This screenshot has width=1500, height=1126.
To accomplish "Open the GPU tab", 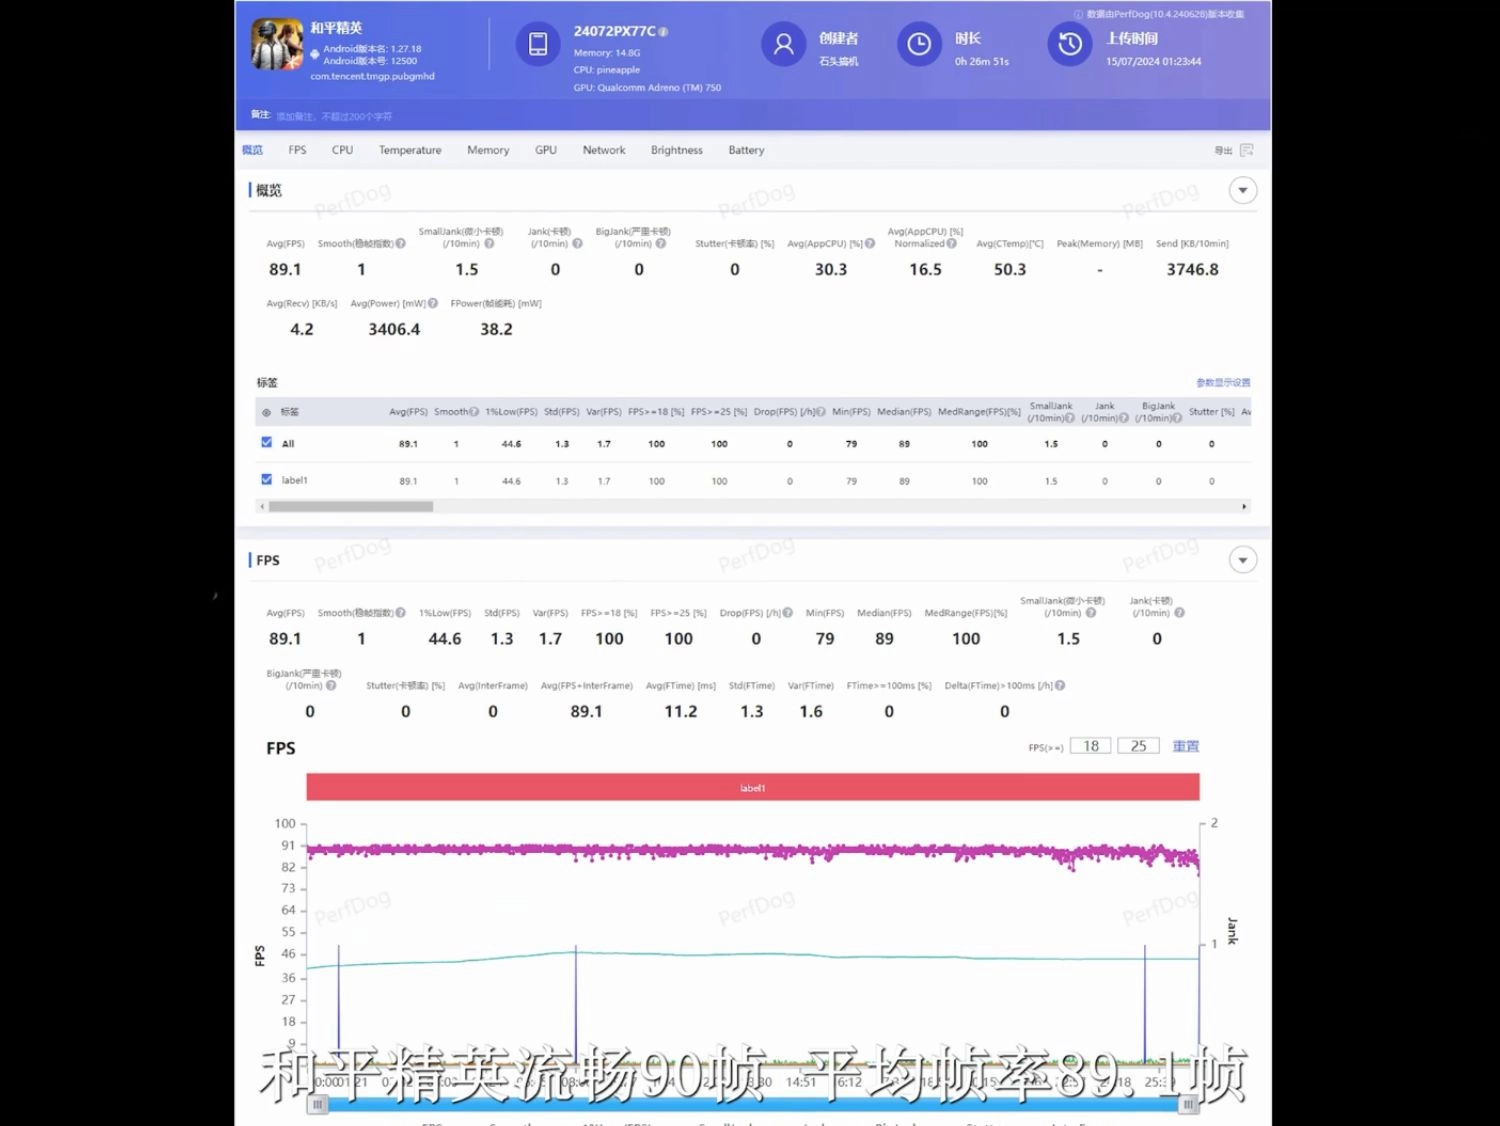I will click(x=546, y=150).
